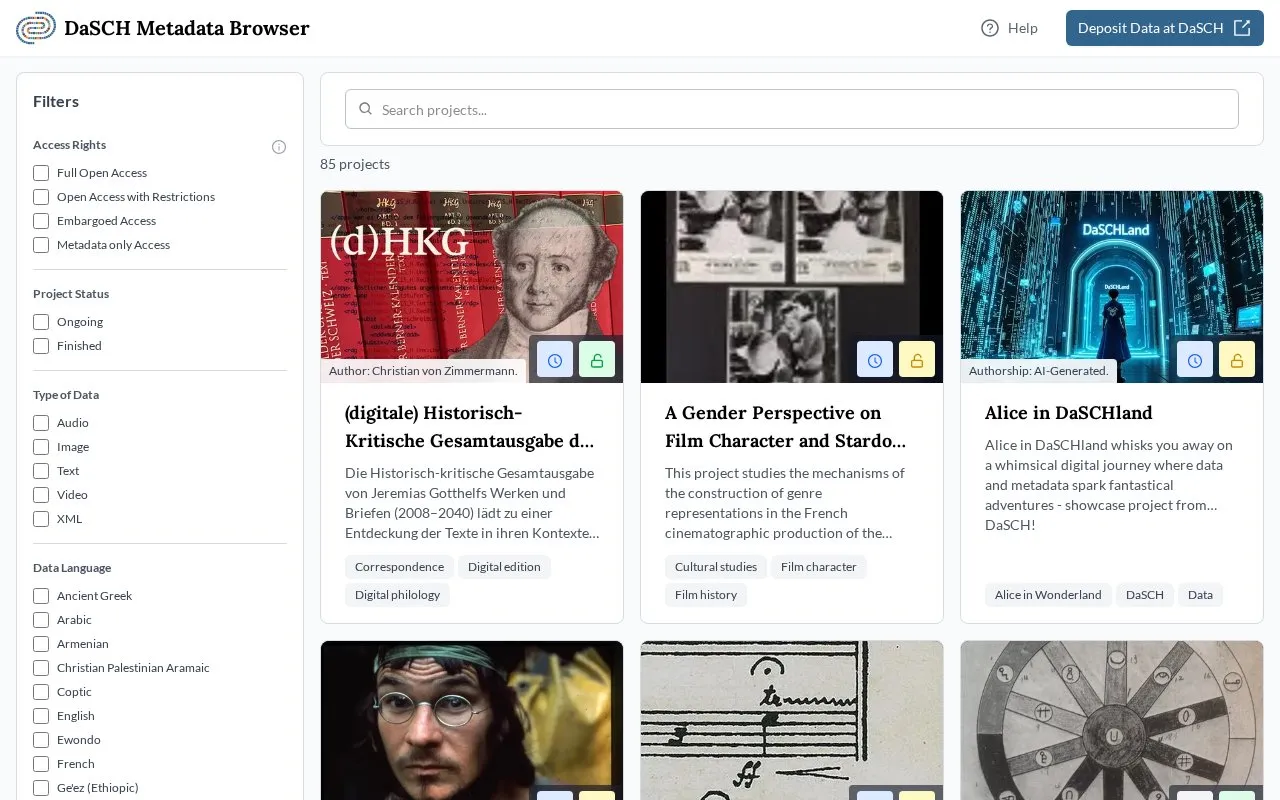1280x800 pixels.
Task: Click the Alice in Wonderland keyword tag
Action: pos(1048,595)
